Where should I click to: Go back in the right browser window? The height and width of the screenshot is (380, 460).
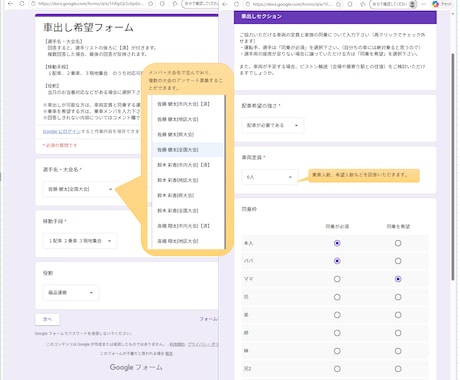225,4
